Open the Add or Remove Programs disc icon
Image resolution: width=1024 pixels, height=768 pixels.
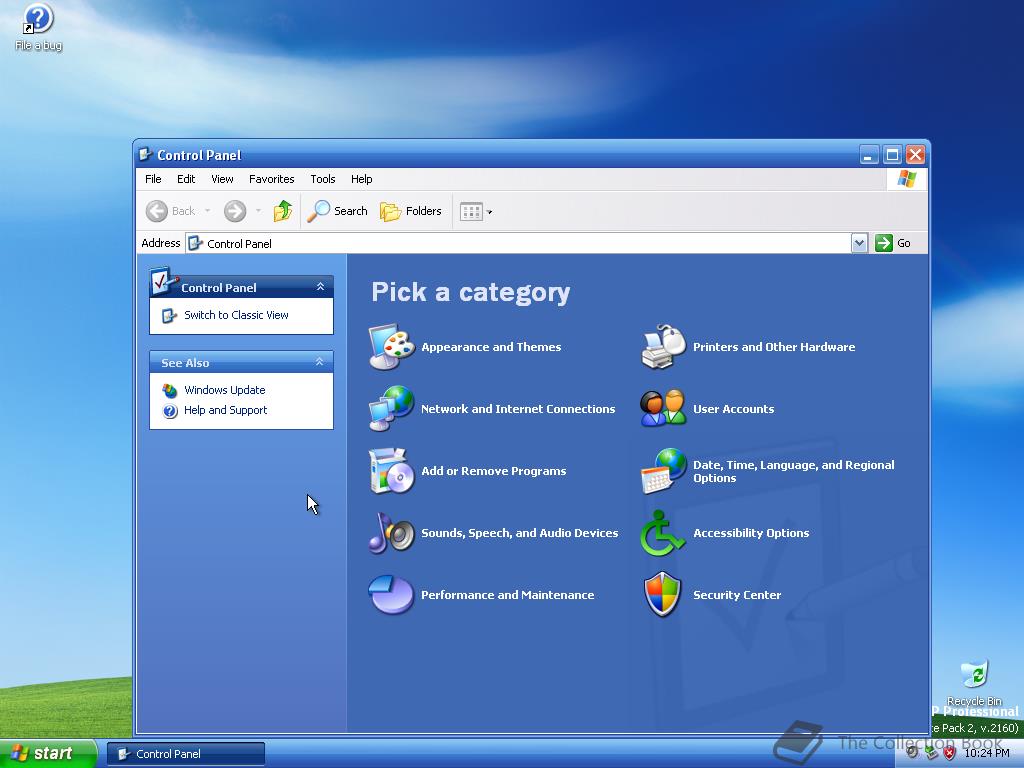click(x=391, y=471)
